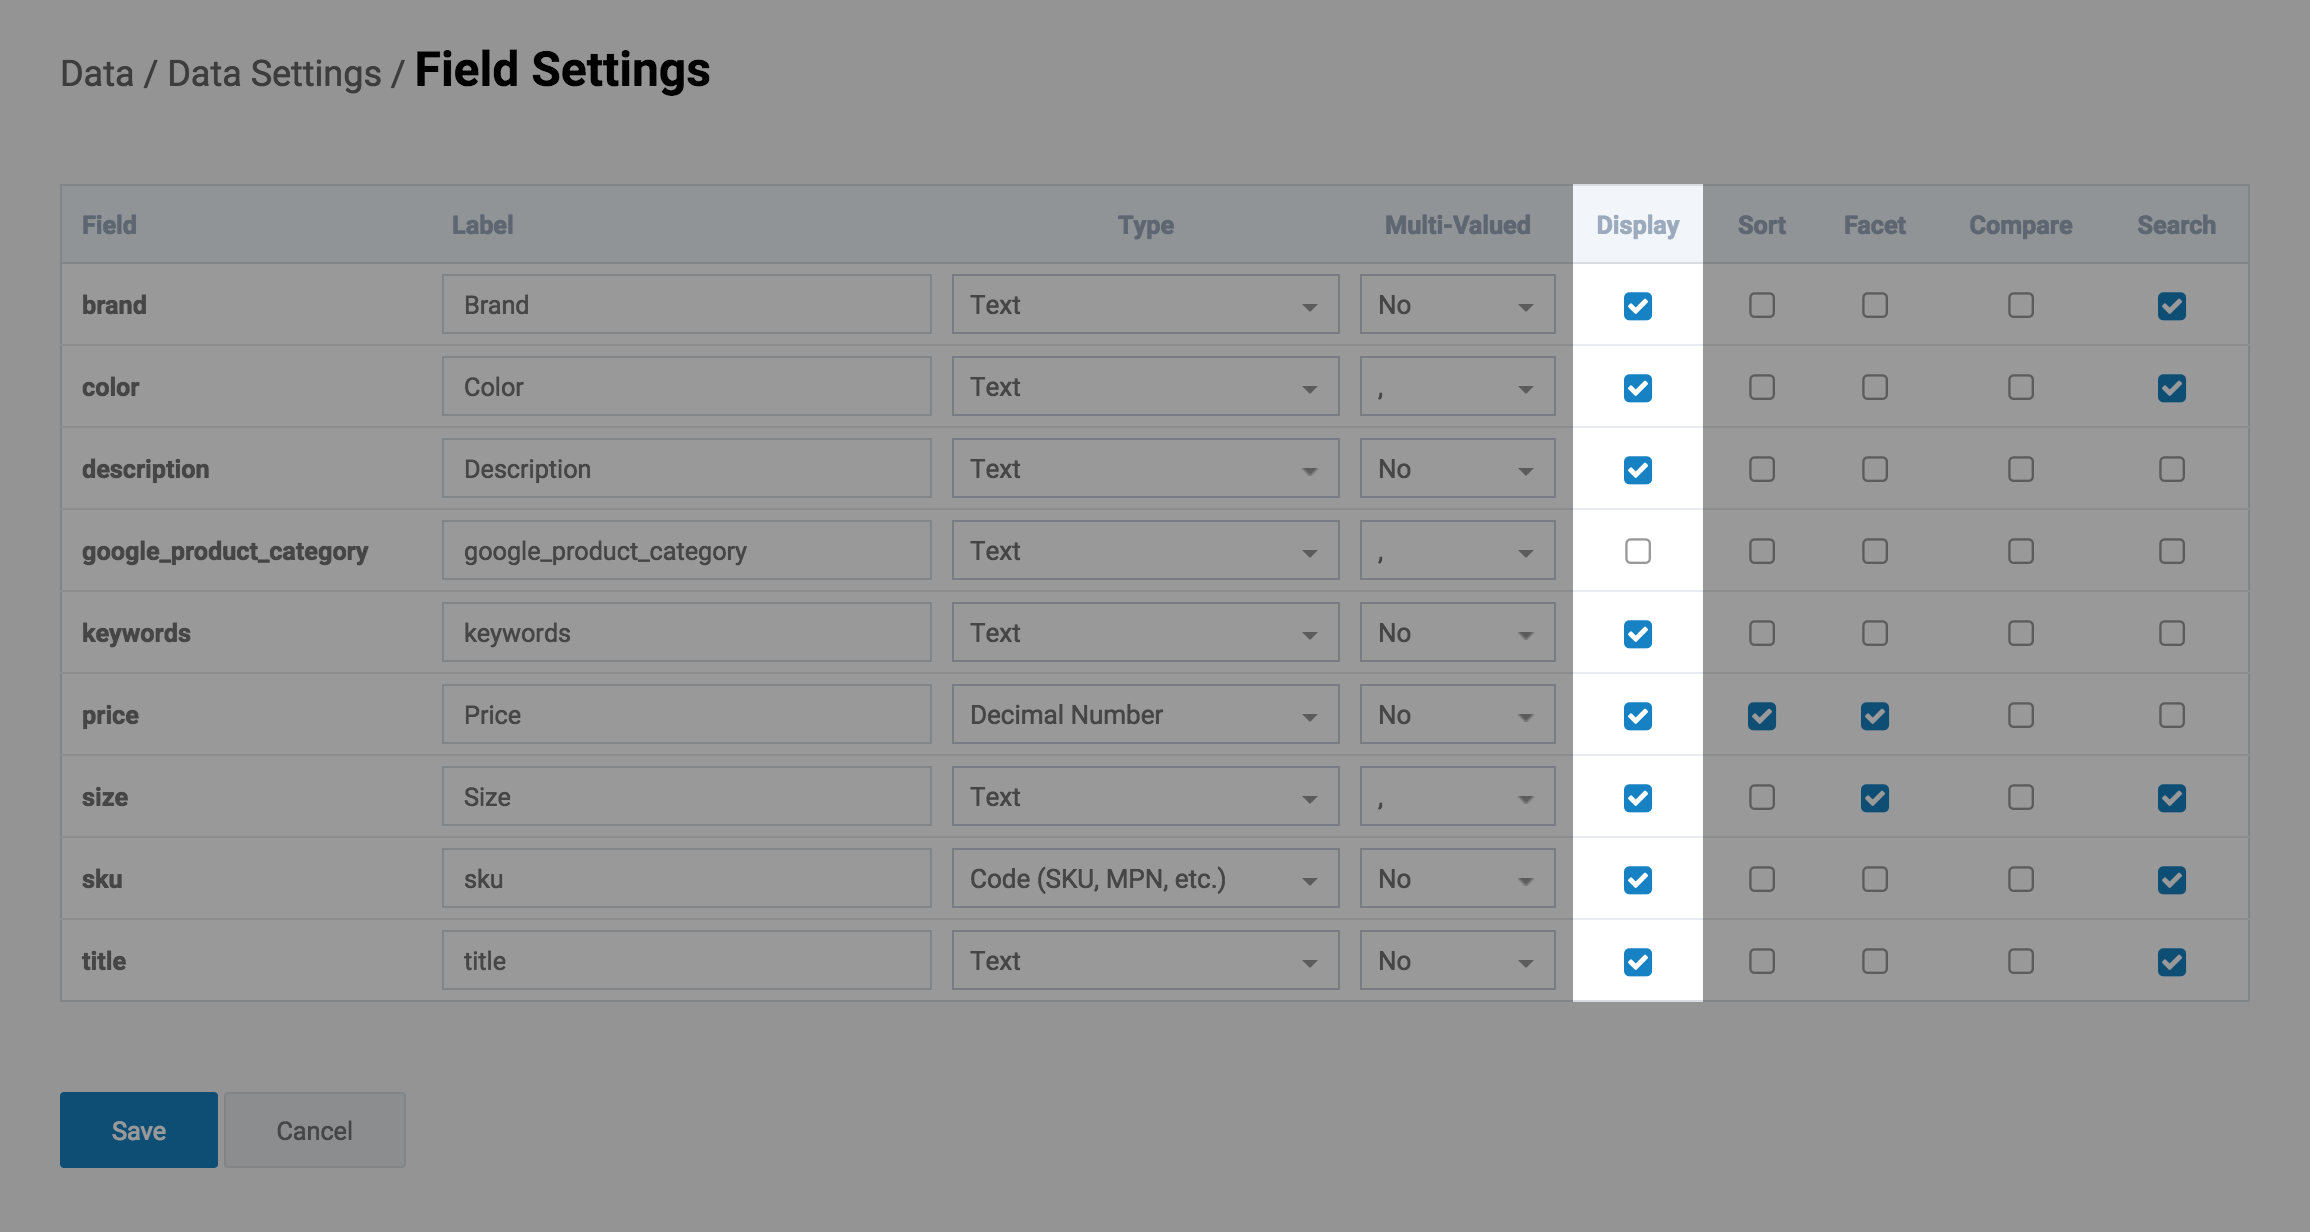Screen dimensions: 2310x1232
Task: Uncheck Sort checkbox for price row
Action: (x=1761, y=716)
